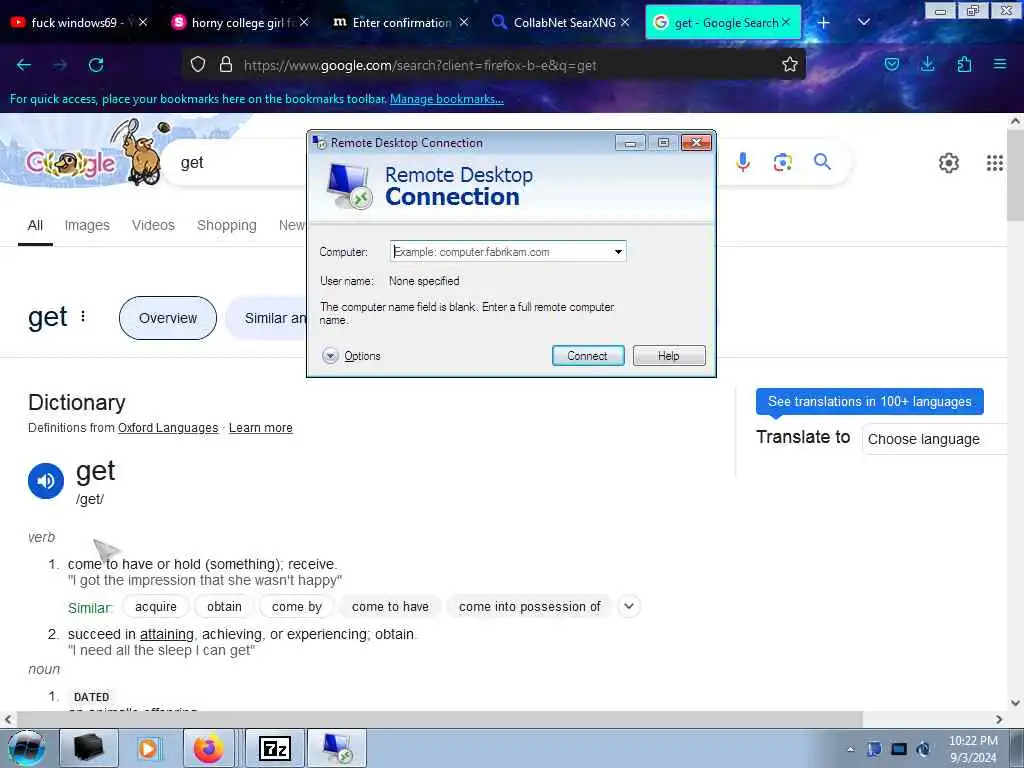
Task: Open the Windows Start orb
Action: [x=27, y=748]
